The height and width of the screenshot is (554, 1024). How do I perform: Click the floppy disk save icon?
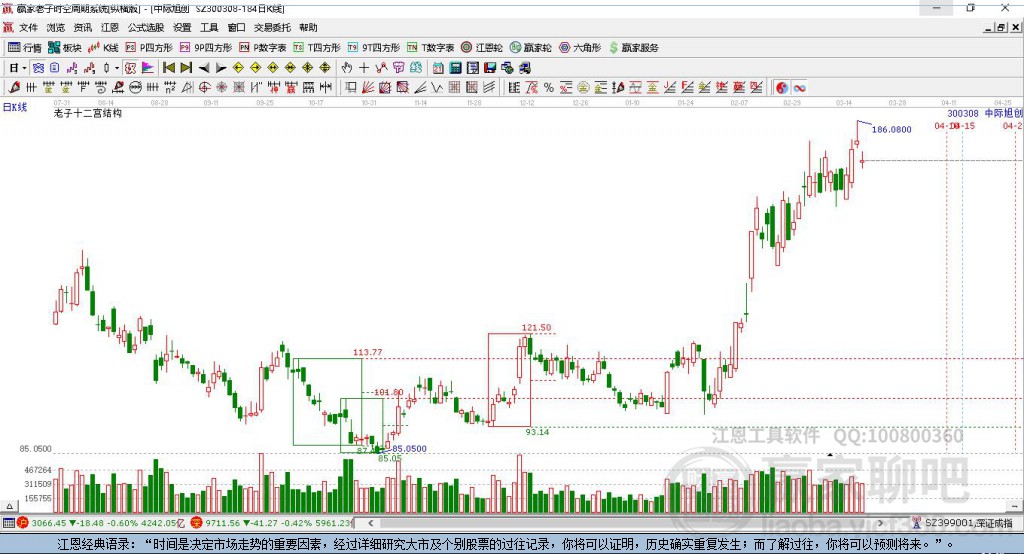click(490, 68)
